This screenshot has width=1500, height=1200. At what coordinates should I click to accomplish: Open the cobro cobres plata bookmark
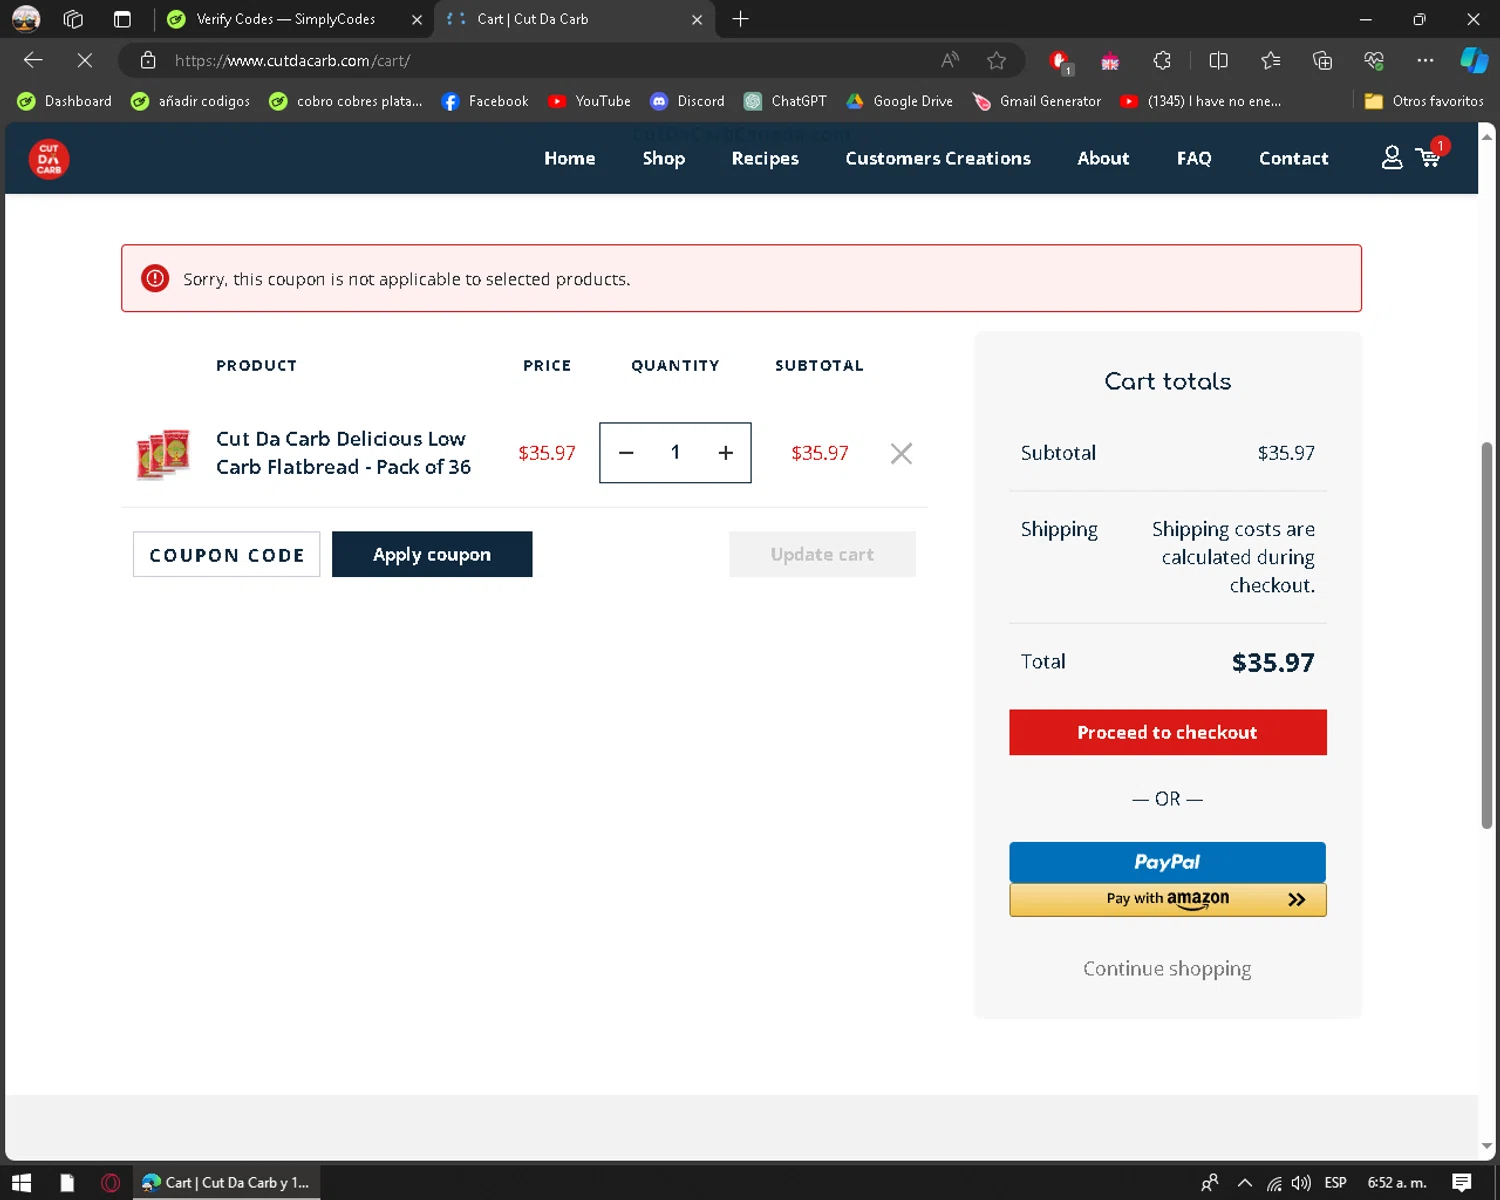[346, 101]
